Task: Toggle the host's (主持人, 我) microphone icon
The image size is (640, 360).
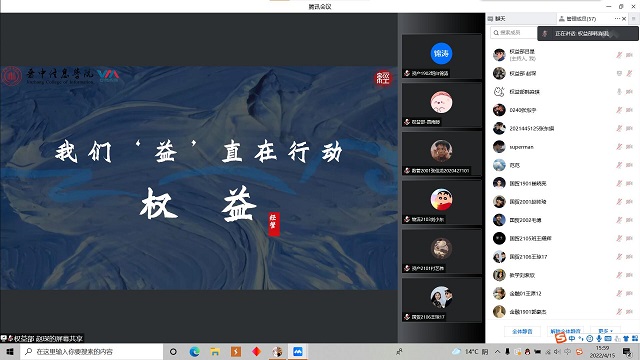Action: click(x=619, y=55)
